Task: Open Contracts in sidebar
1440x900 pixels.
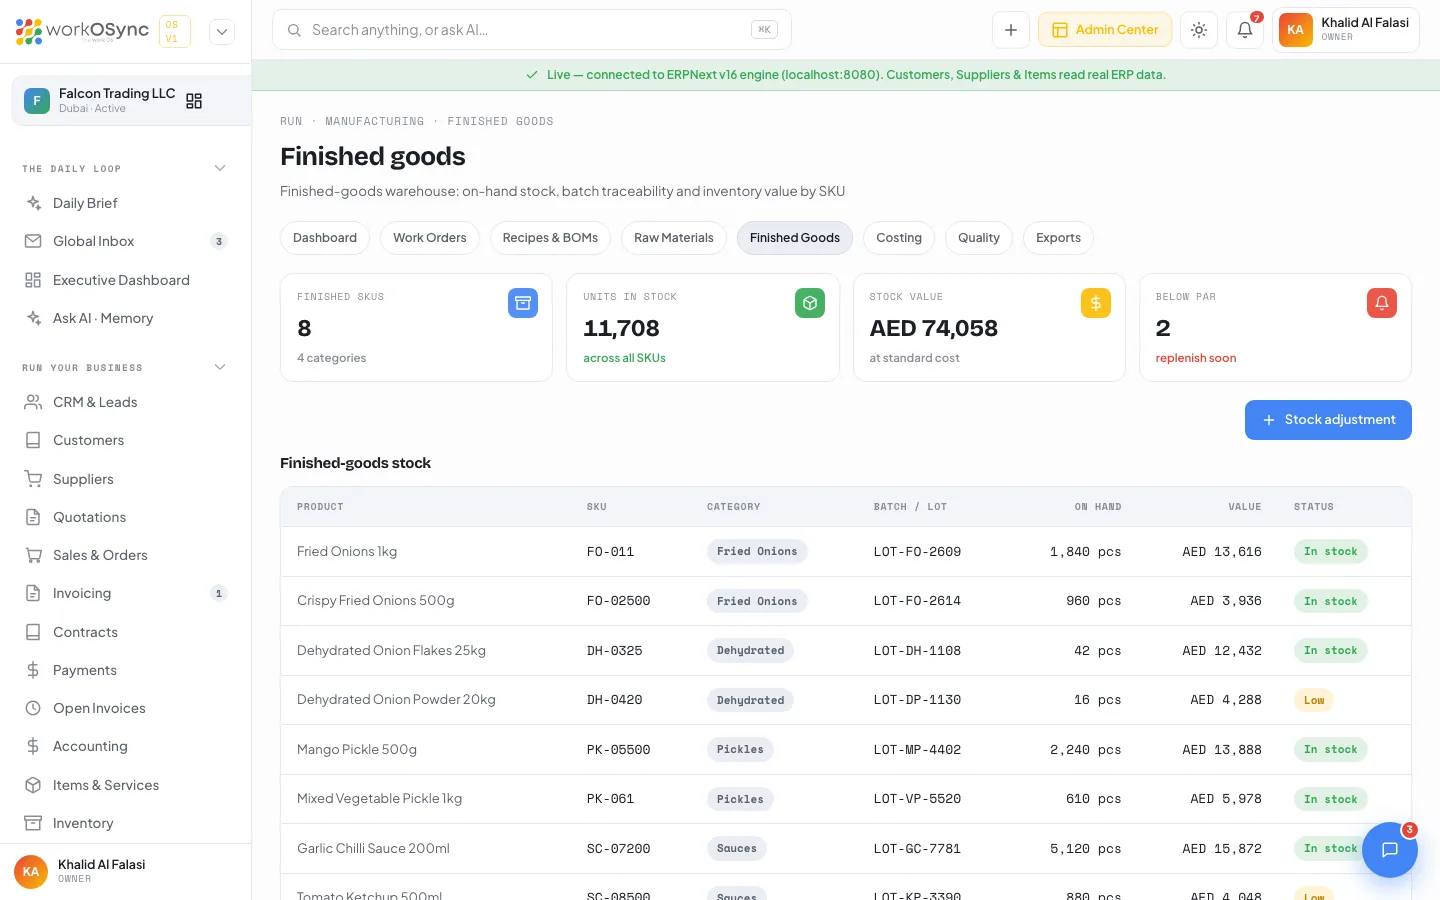Action: pyautogui.click(x=126, y=632)
